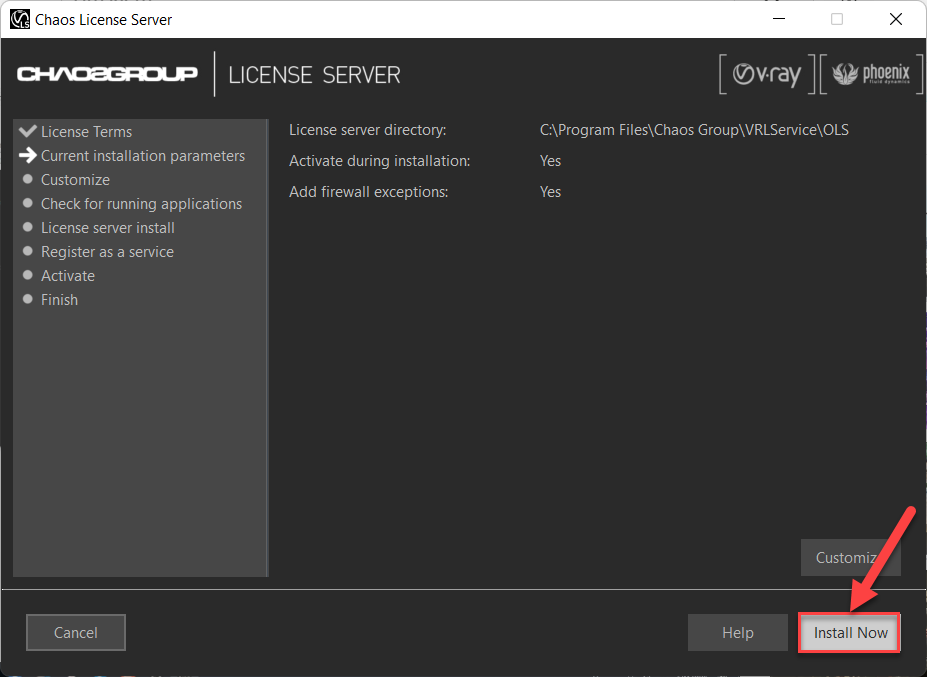Viewport: 927px width, 677px height.
Task: Click the License server directory label
Action: (368, 130)
